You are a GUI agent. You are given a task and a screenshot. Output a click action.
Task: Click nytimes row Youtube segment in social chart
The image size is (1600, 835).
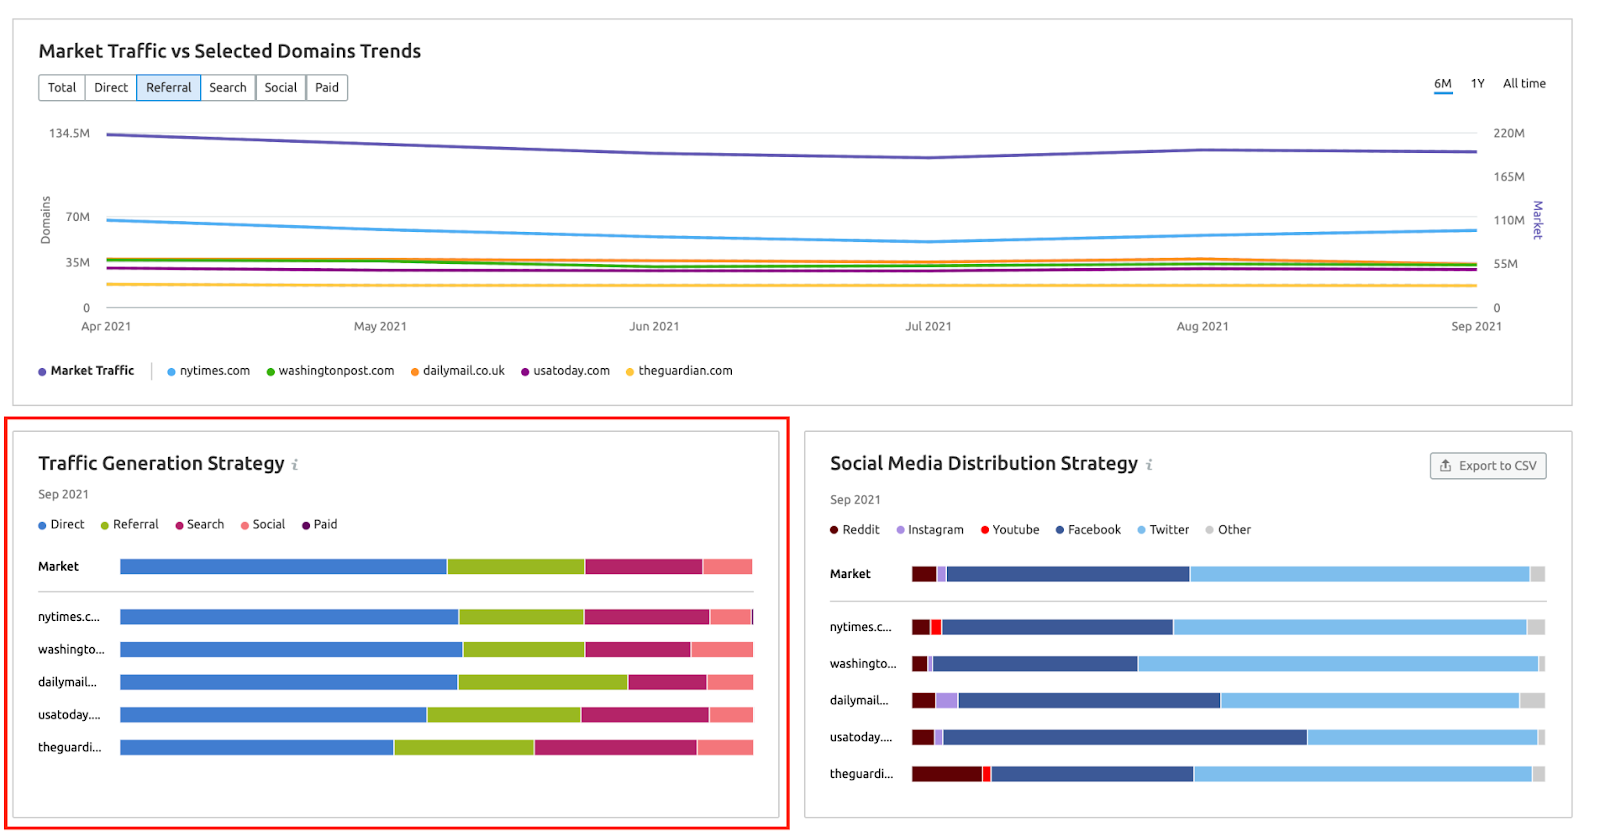pyautogui.click(x=936, y=627)
